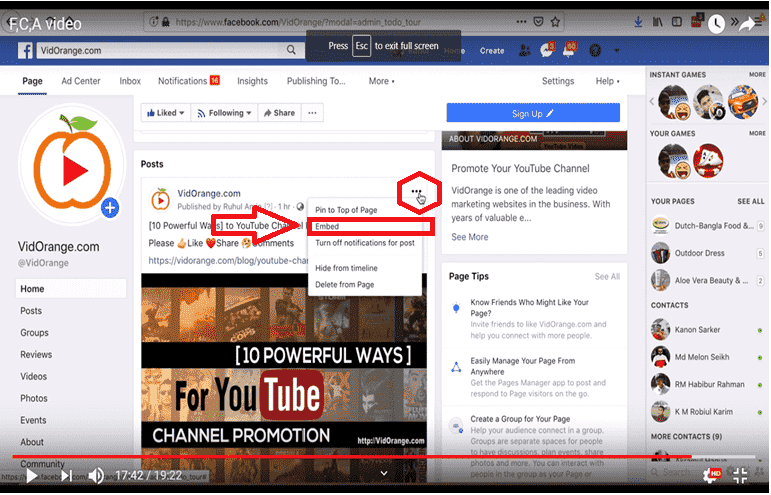
Task: Open the Firefox downloads arrow
Action: click(638, 22)
